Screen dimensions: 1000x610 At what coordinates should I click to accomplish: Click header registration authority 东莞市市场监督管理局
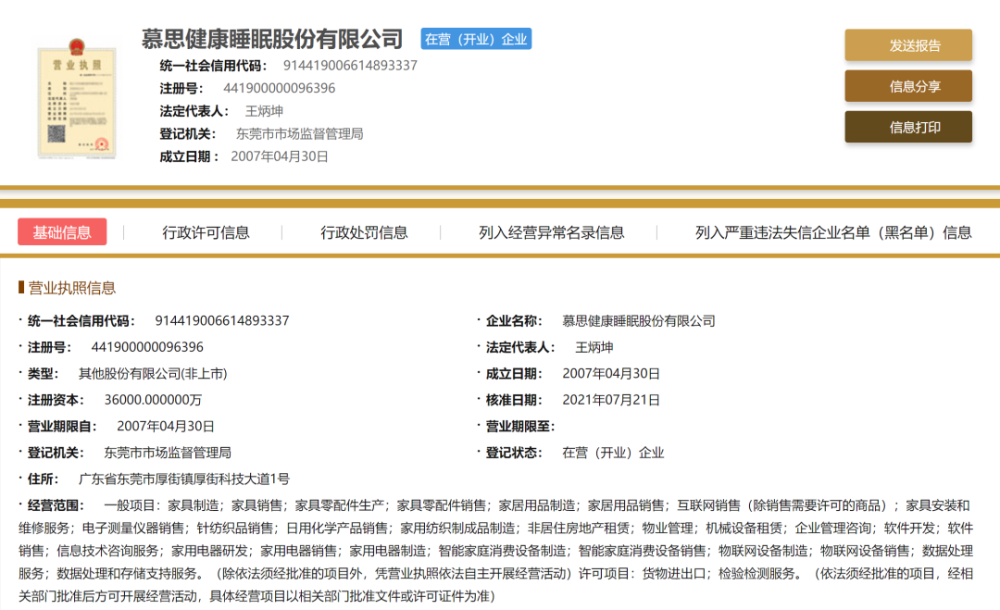[299, 133]
